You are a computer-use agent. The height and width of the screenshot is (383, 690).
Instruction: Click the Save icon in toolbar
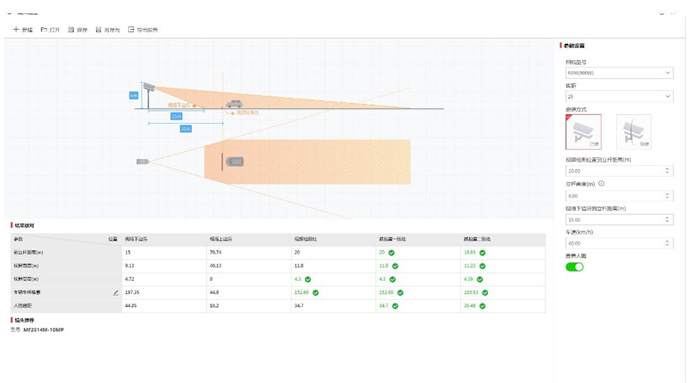pos(71,29)
